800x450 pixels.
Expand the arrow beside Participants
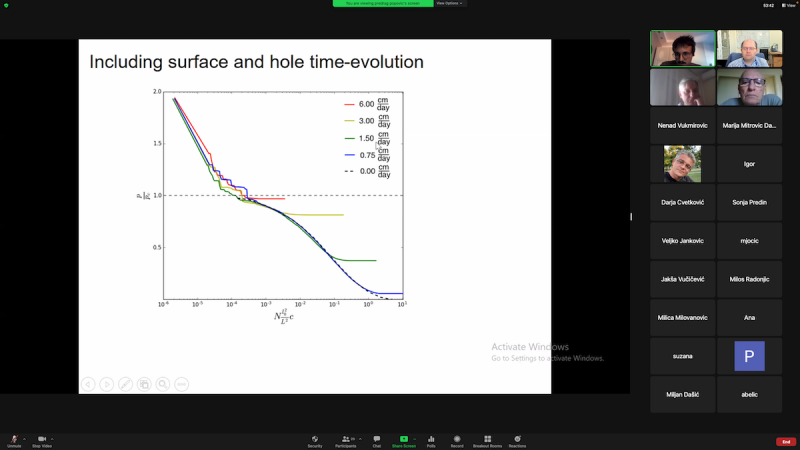(x=360, y=439)
